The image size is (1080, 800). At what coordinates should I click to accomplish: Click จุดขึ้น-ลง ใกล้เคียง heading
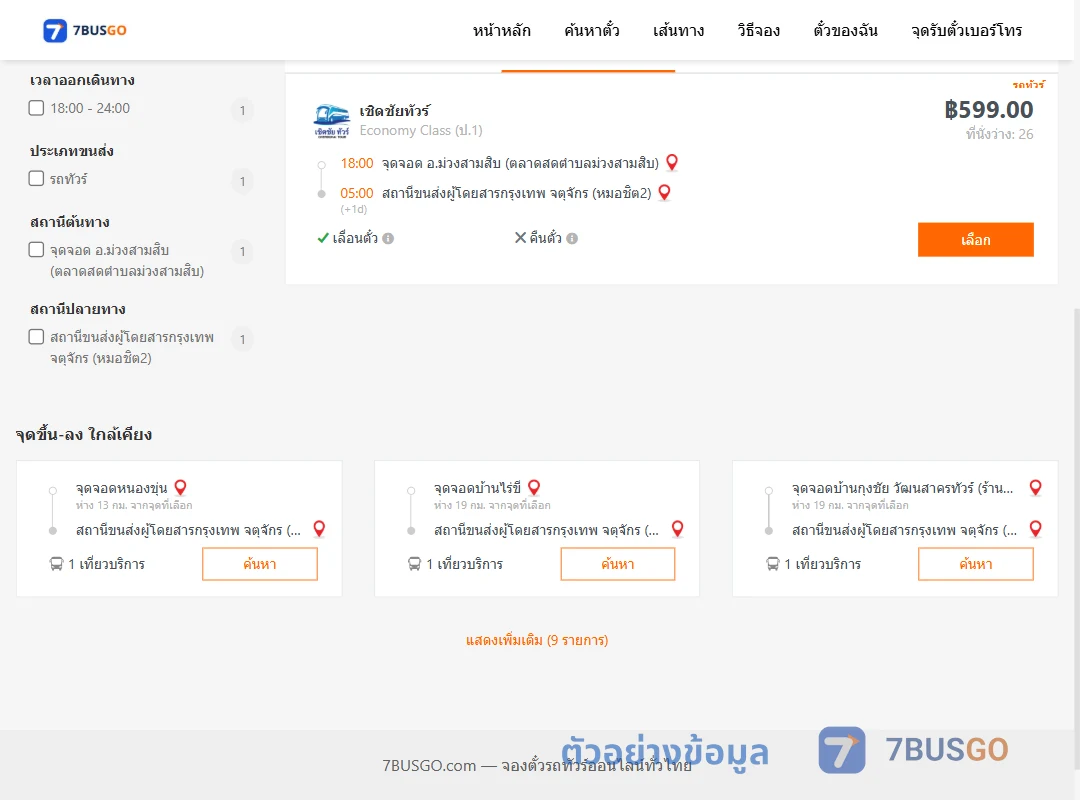[x=84, y=435]
